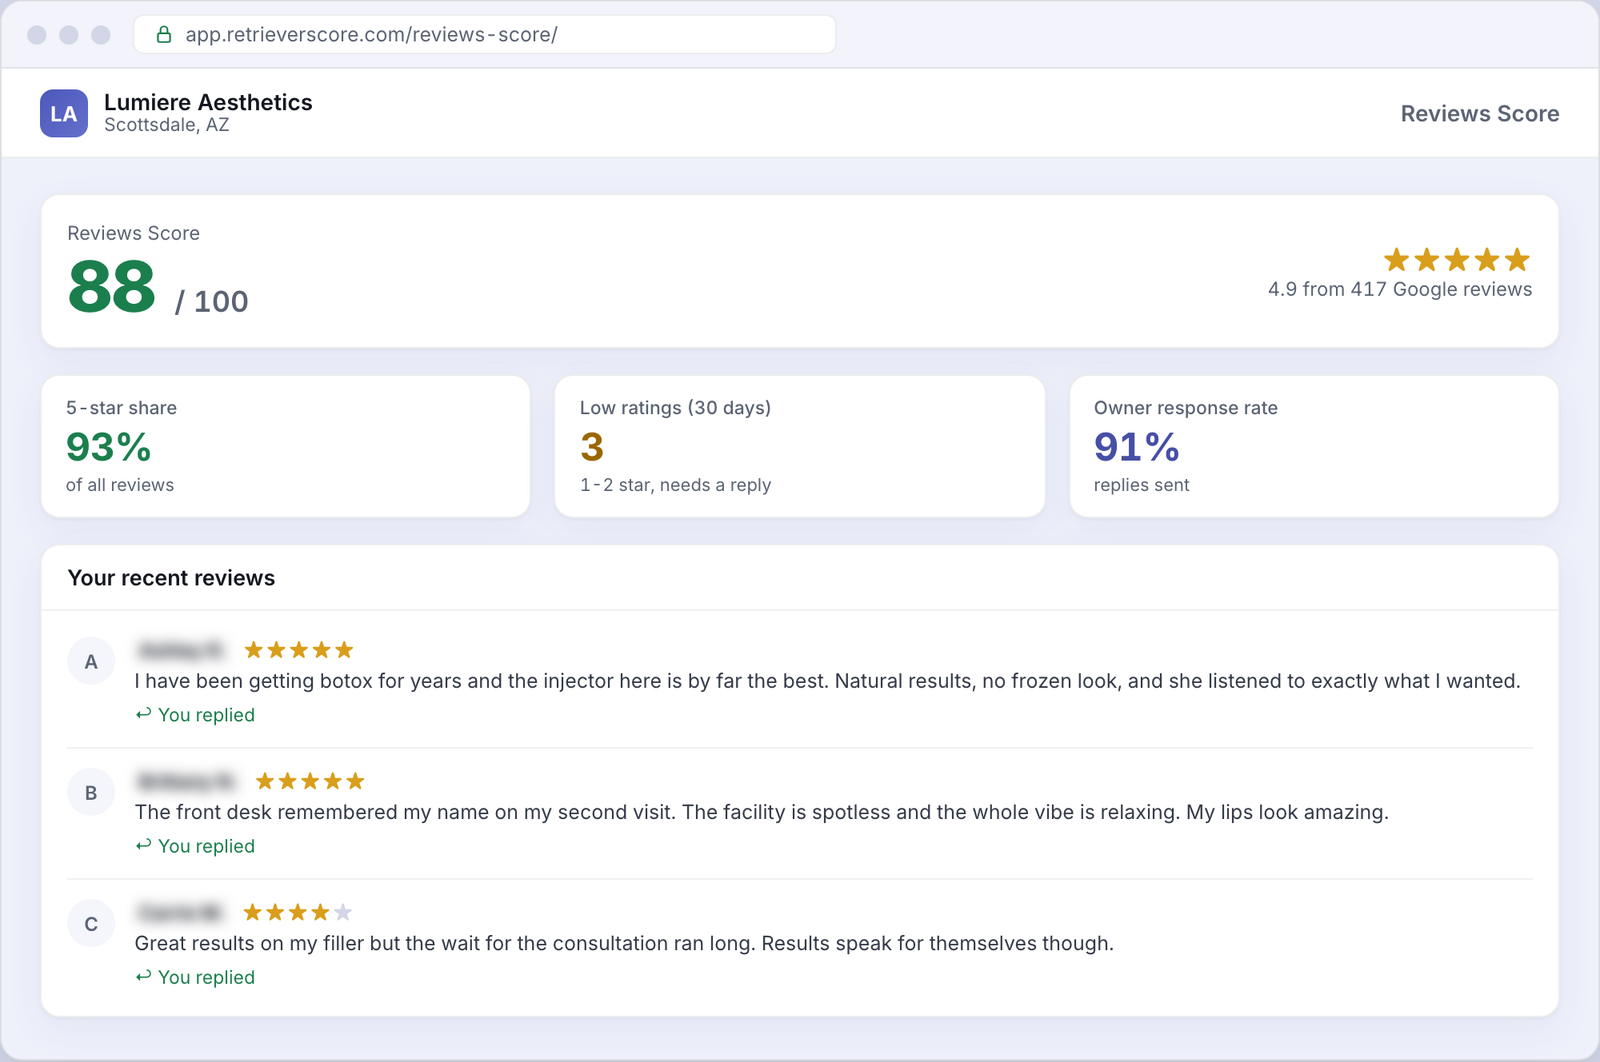Click the '5-star share' label
Screen dimensions: 1600x1062
click(x=121, y=408)
